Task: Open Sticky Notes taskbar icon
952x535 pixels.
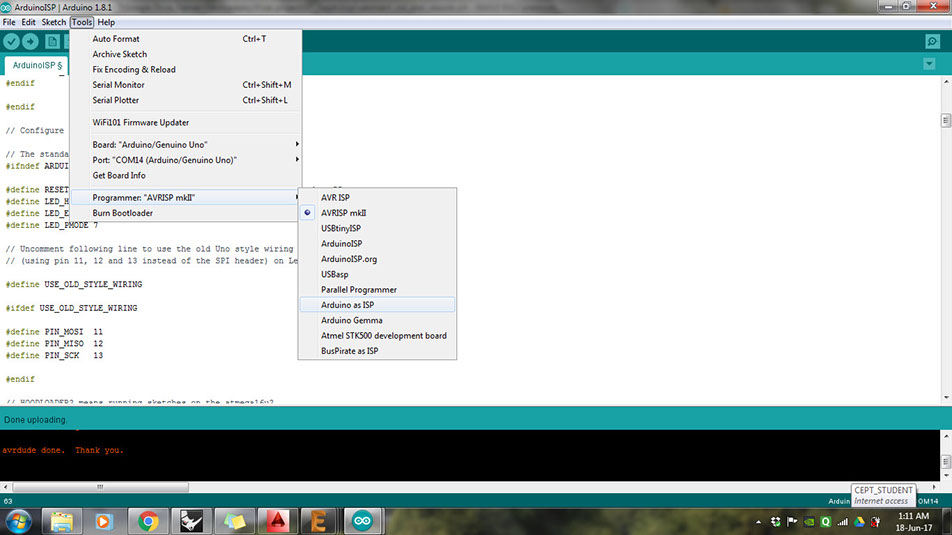Action: tap(234, 521)
